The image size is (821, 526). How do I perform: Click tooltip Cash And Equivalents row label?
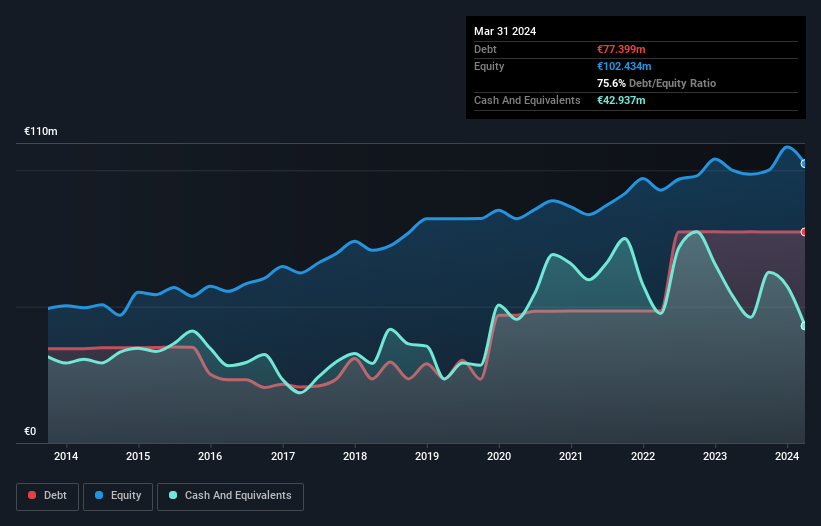coord(527,100)
